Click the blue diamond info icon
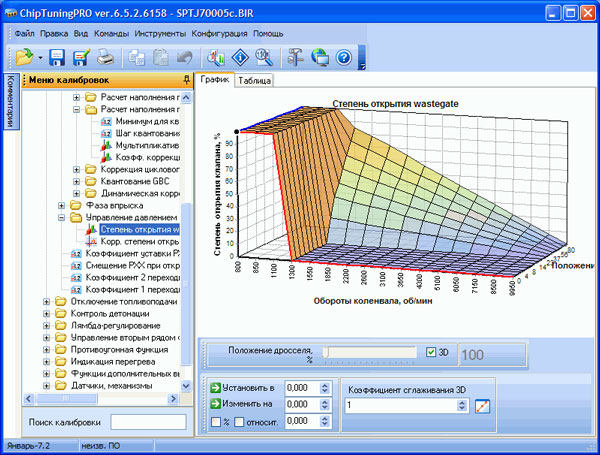 pos(239,57)
